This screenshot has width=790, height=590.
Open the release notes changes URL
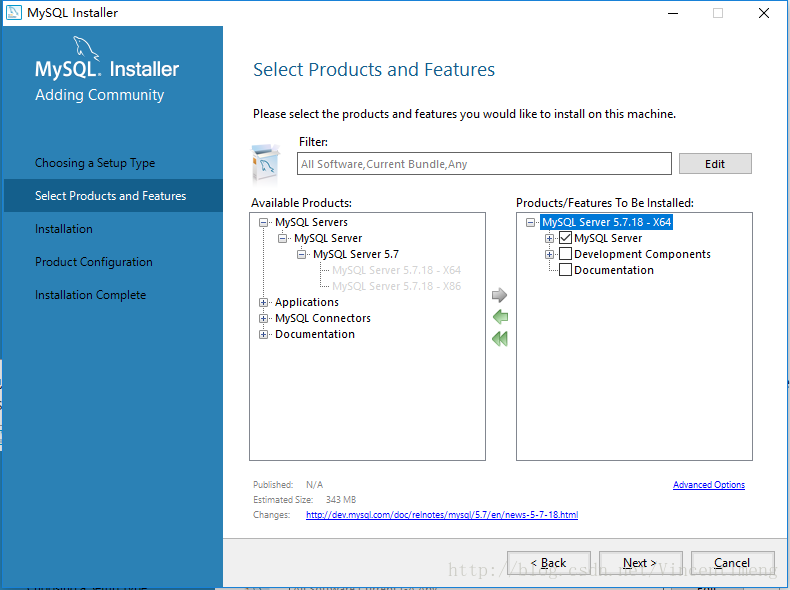pyautogui.click(x=441, y=515)
